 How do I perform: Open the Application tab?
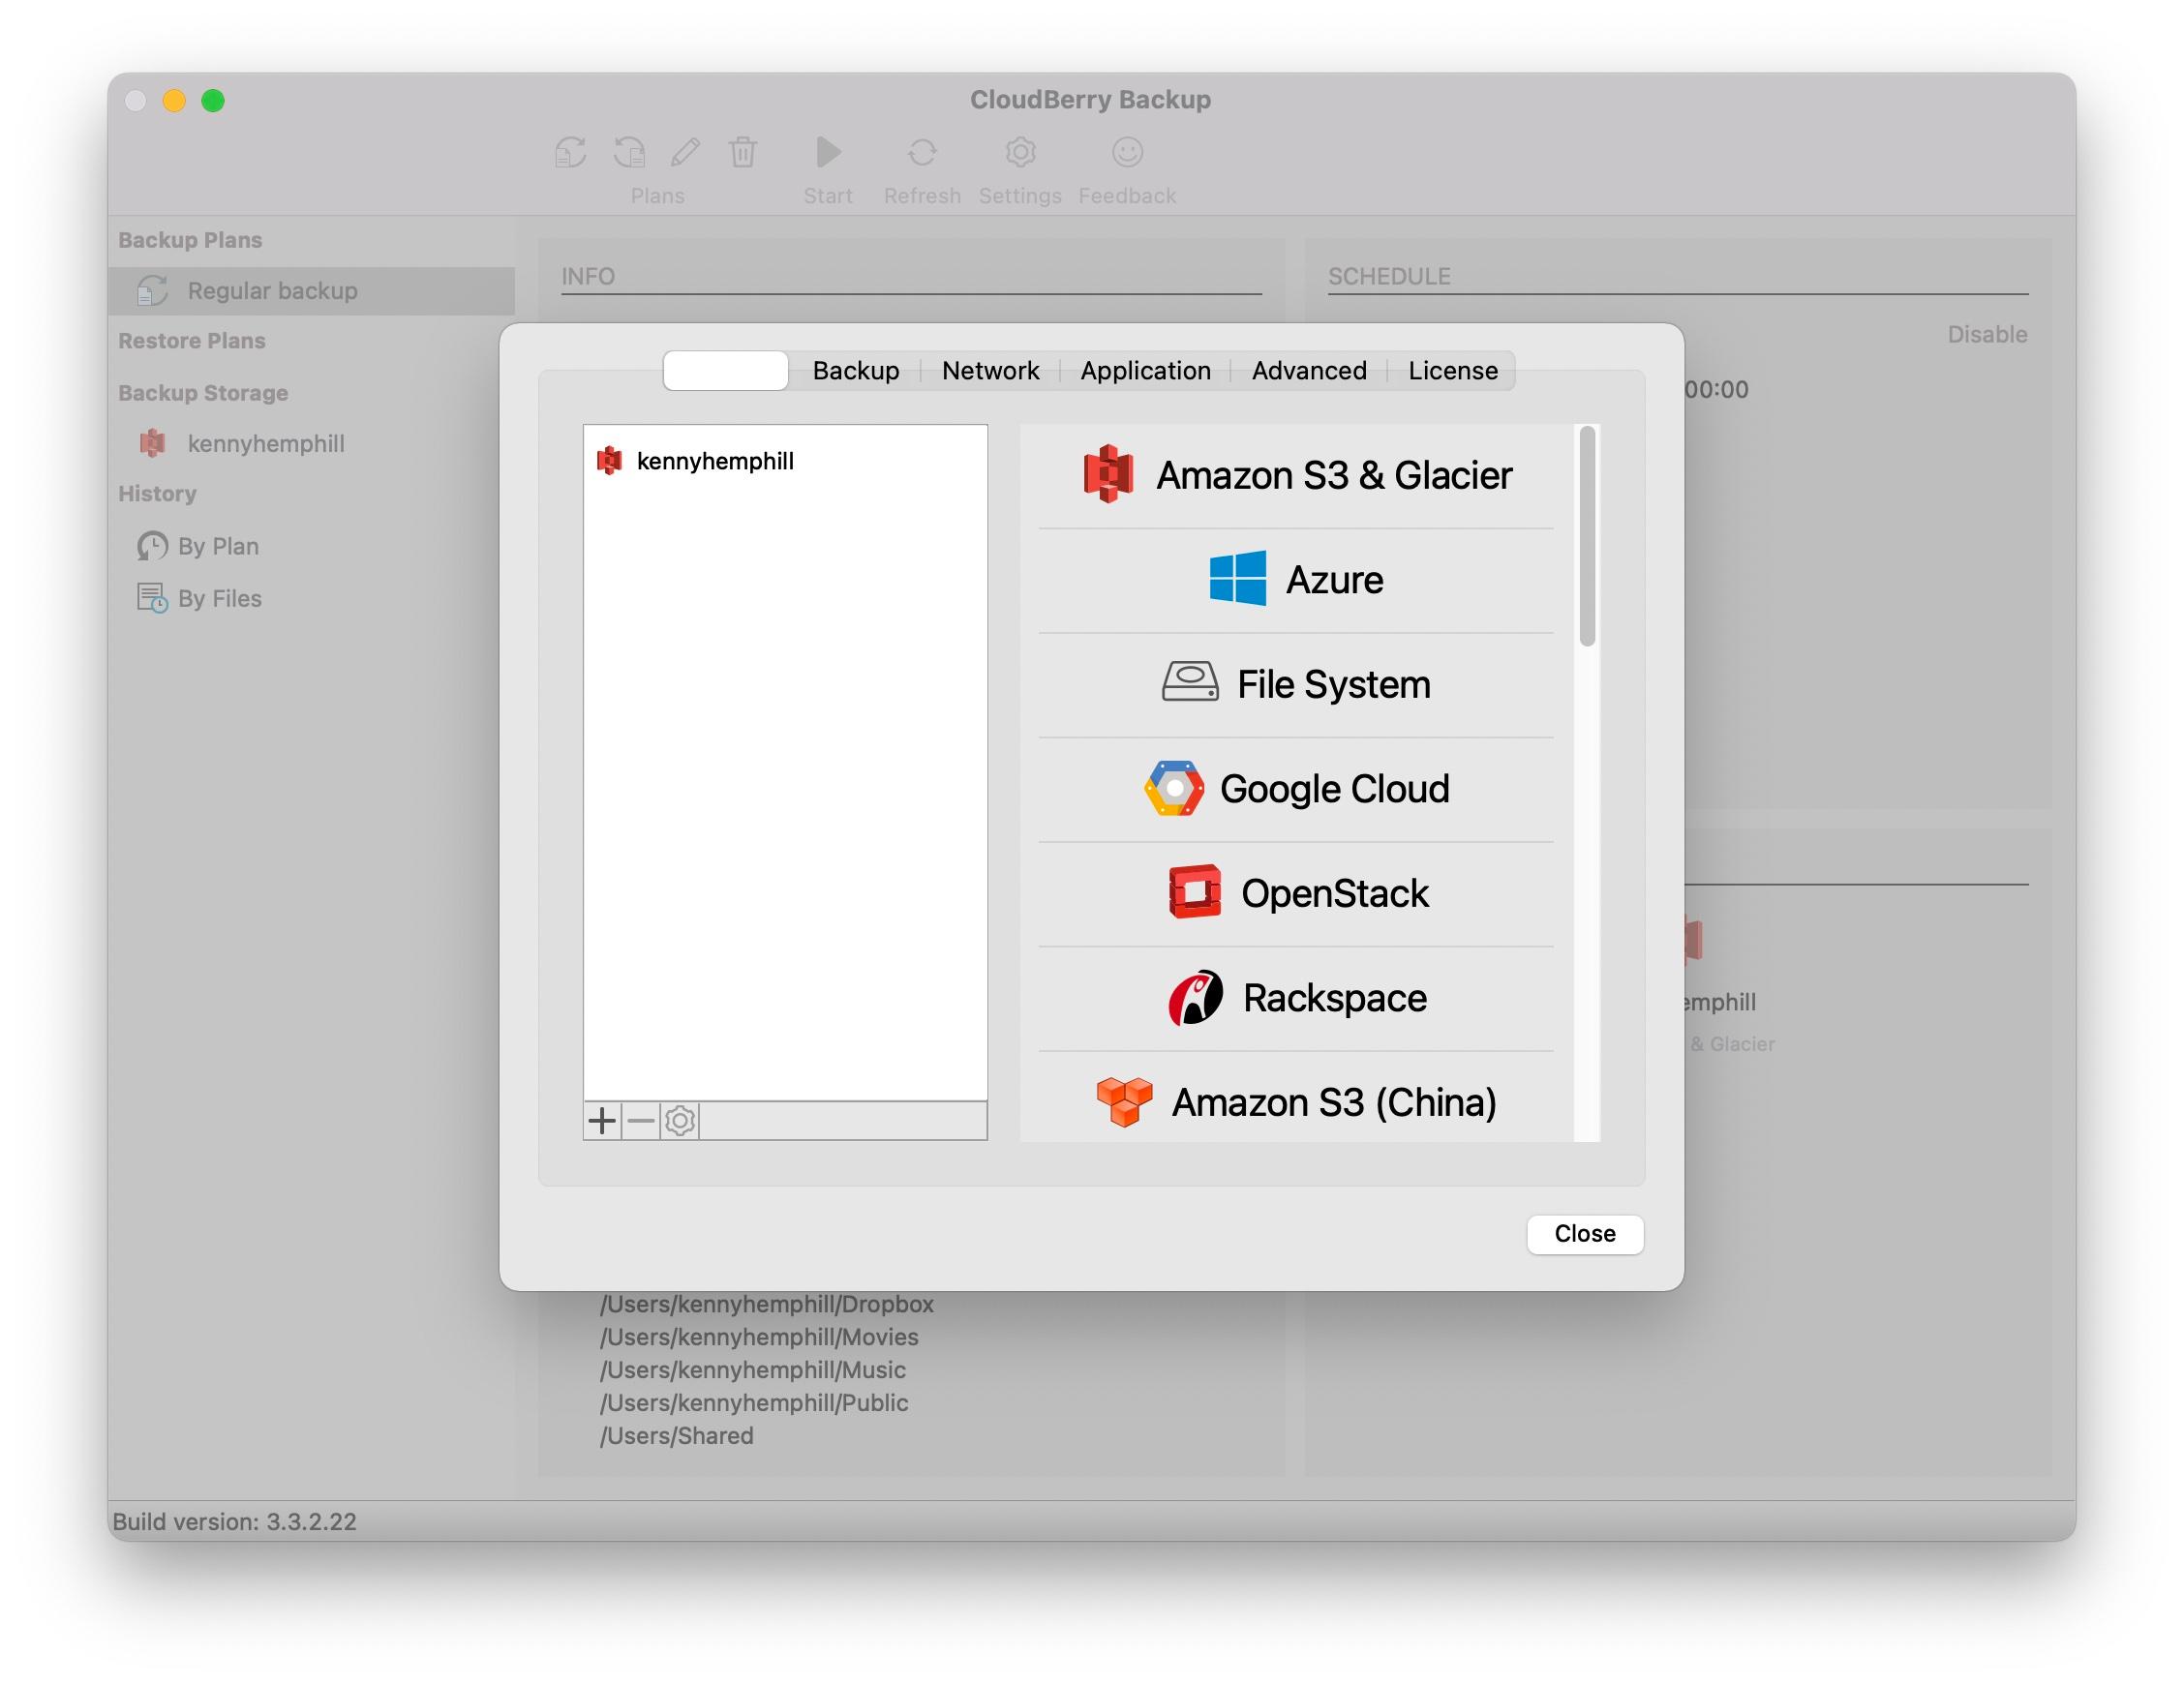[1145, 370]
